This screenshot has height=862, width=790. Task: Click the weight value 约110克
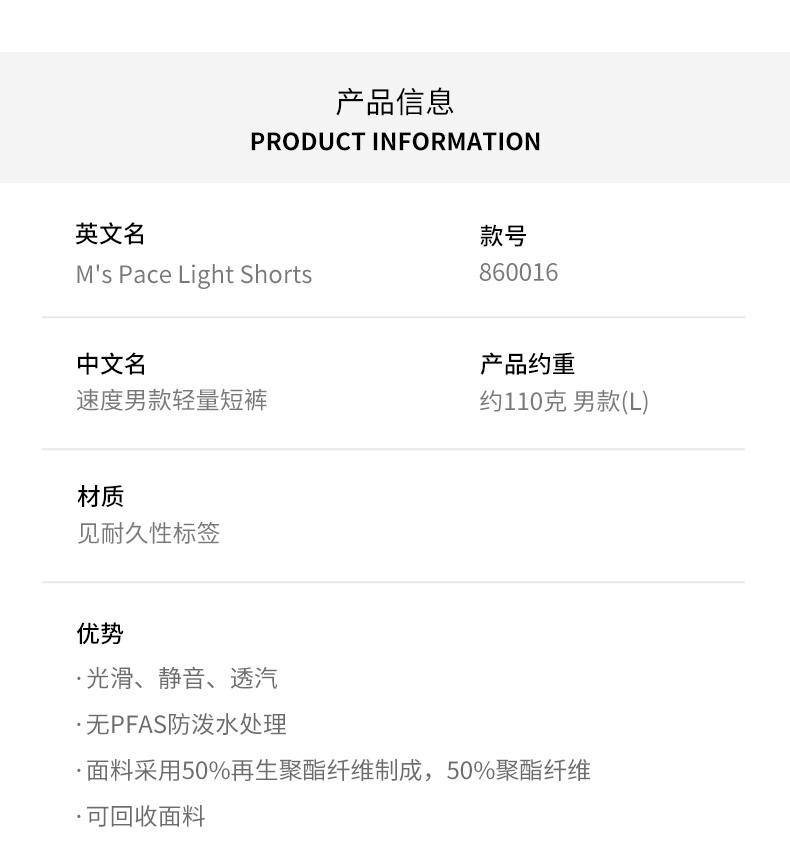tap(522, 402)
